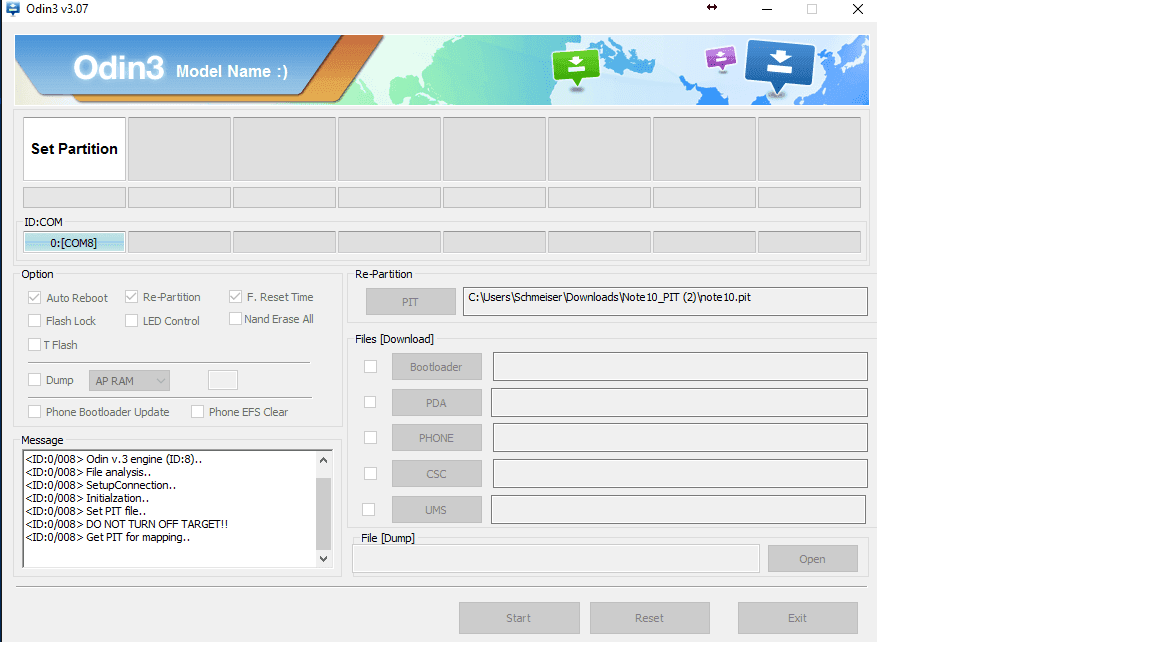Screen dimensions: 1152x648
Task: Enable the Flash Lock option
Action: click(35, 320)
